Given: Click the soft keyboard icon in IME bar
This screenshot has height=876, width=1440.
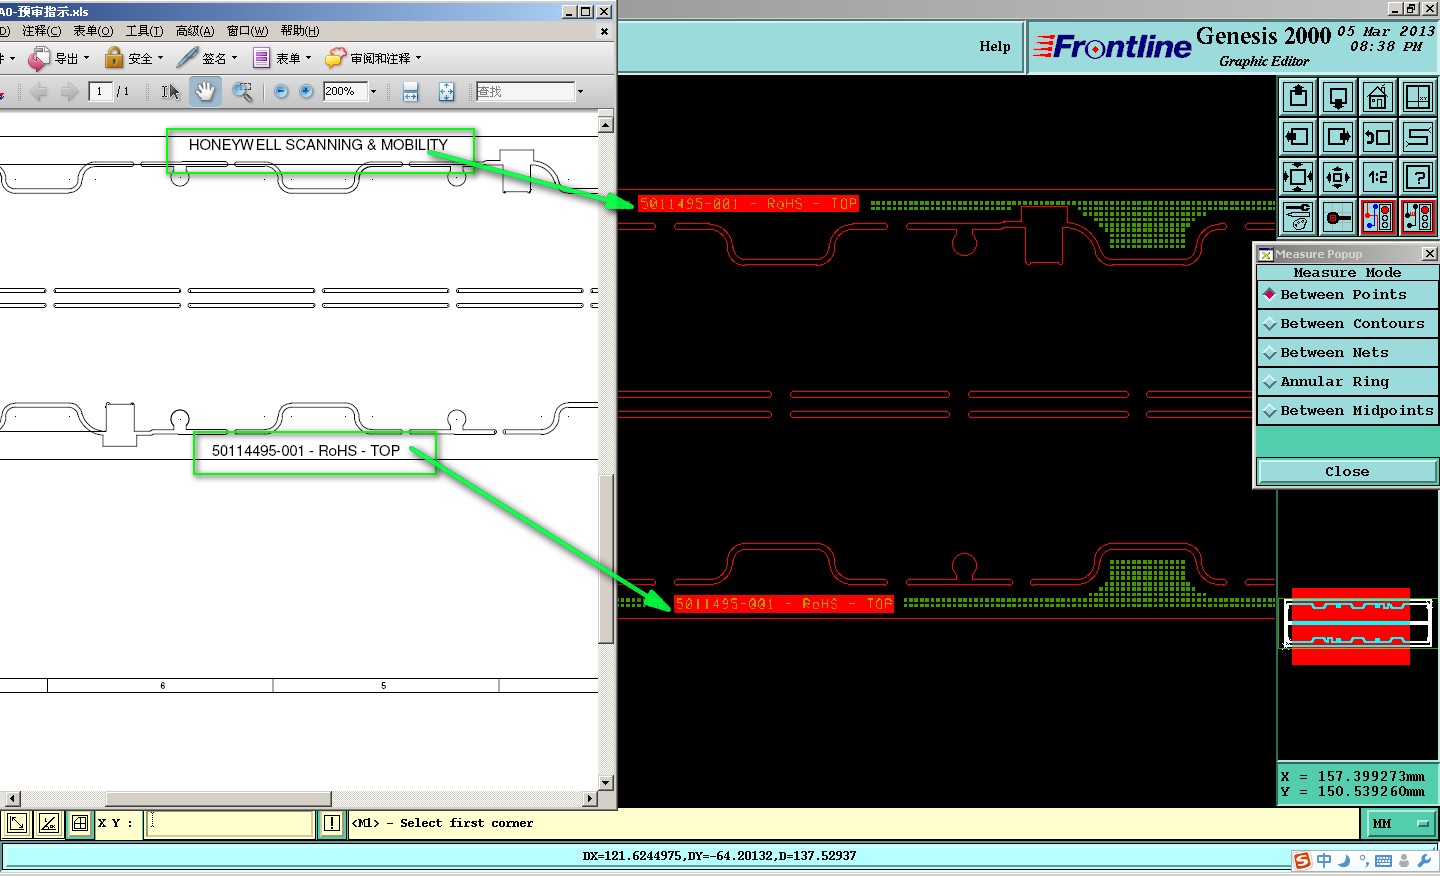Looking at the screenshot, I should coord(1384,861).
